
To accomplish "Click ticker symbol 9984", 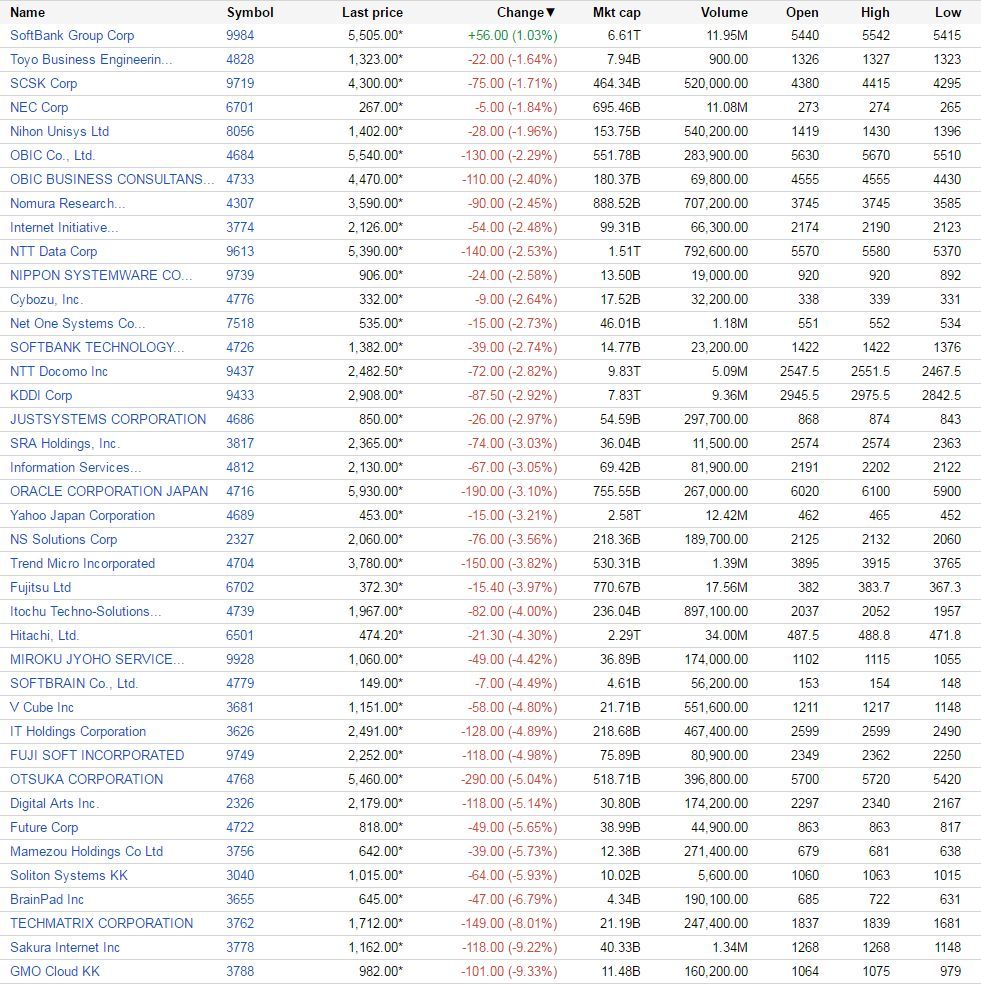I will (240, 36).
